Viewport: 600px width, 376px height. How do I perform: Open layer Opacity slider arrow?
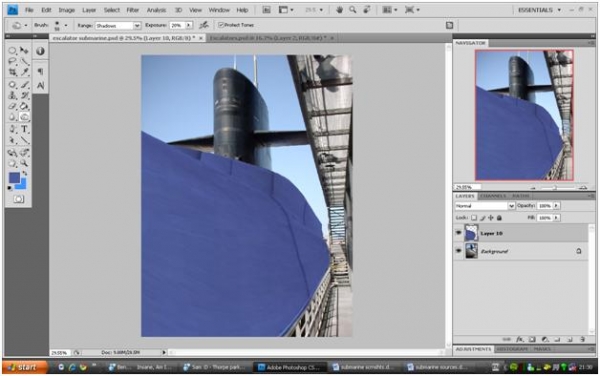556,206
